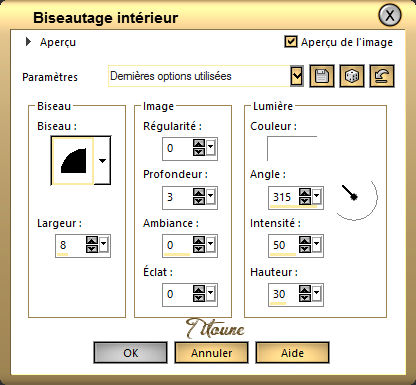Adjust the light angle dial

[x=356, y=199]
